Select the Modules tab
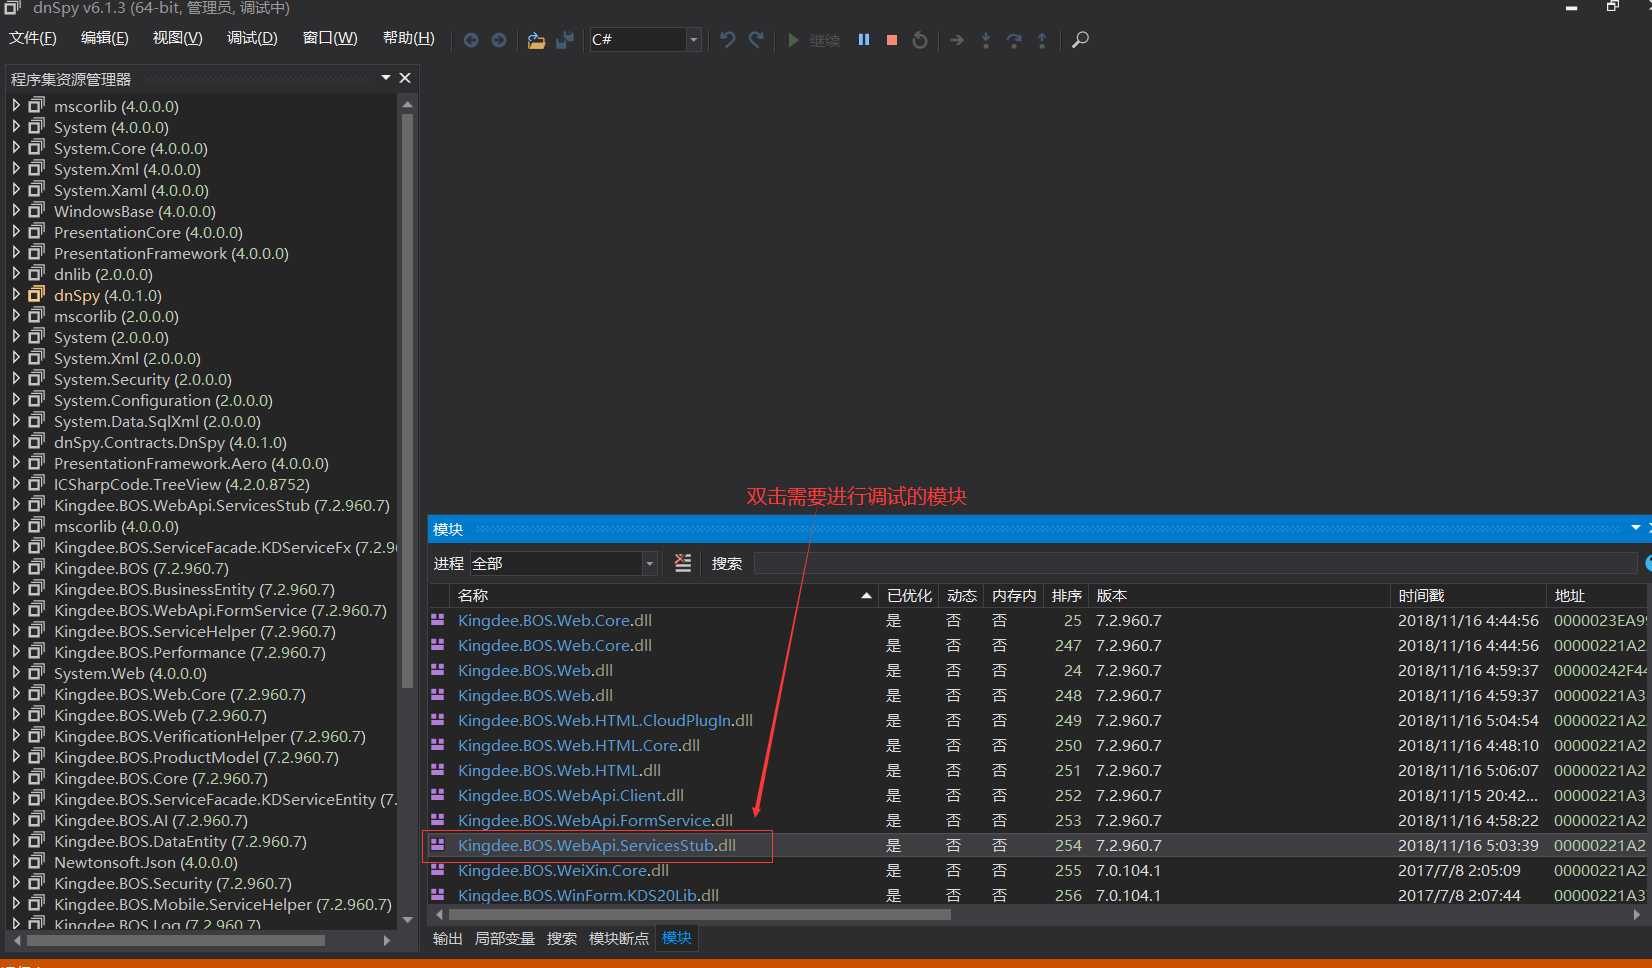The image size is (1652, 968). click(677, 938)
